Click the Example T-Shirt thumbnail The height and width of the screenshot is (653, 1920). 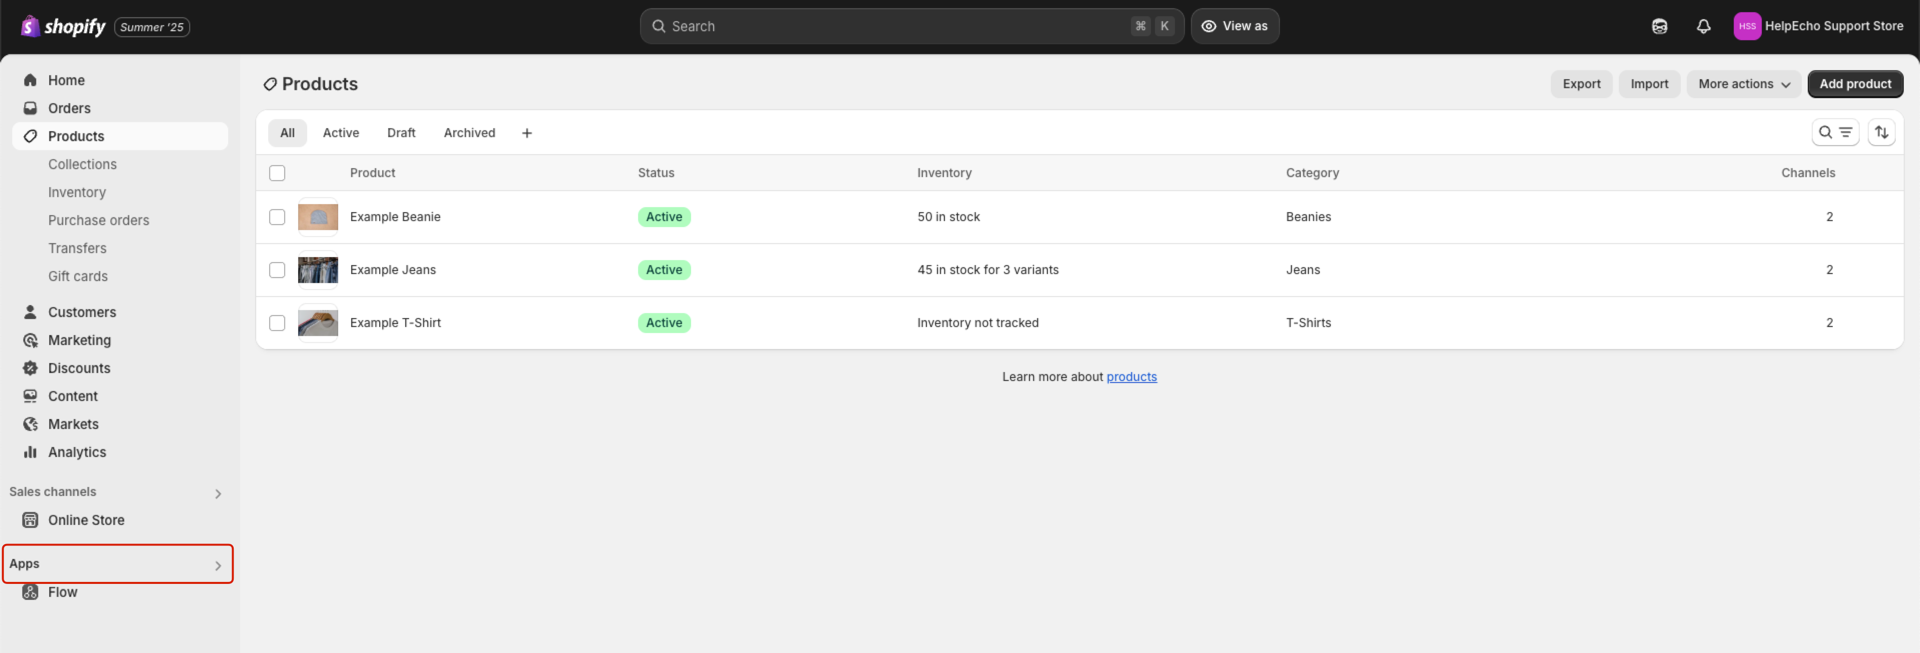[x=318, y=323]
